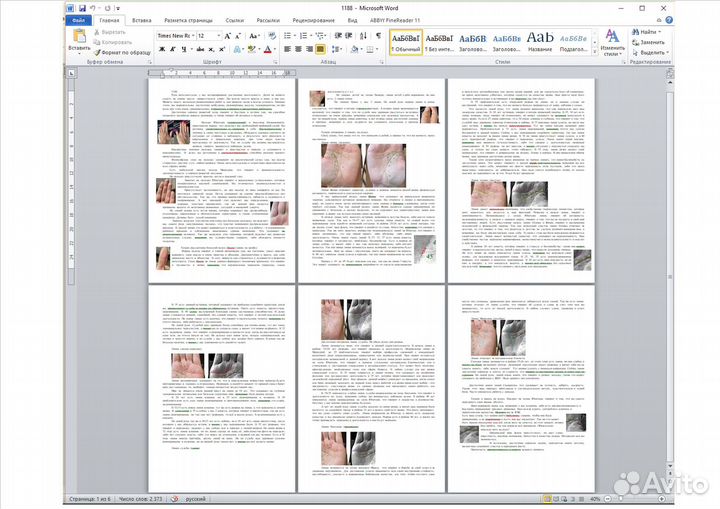Viewport: 720px width, 509px height.
Task: Click the Save icon in quick access toolbar
Action: pyautogui.click(x=82, y=6)
